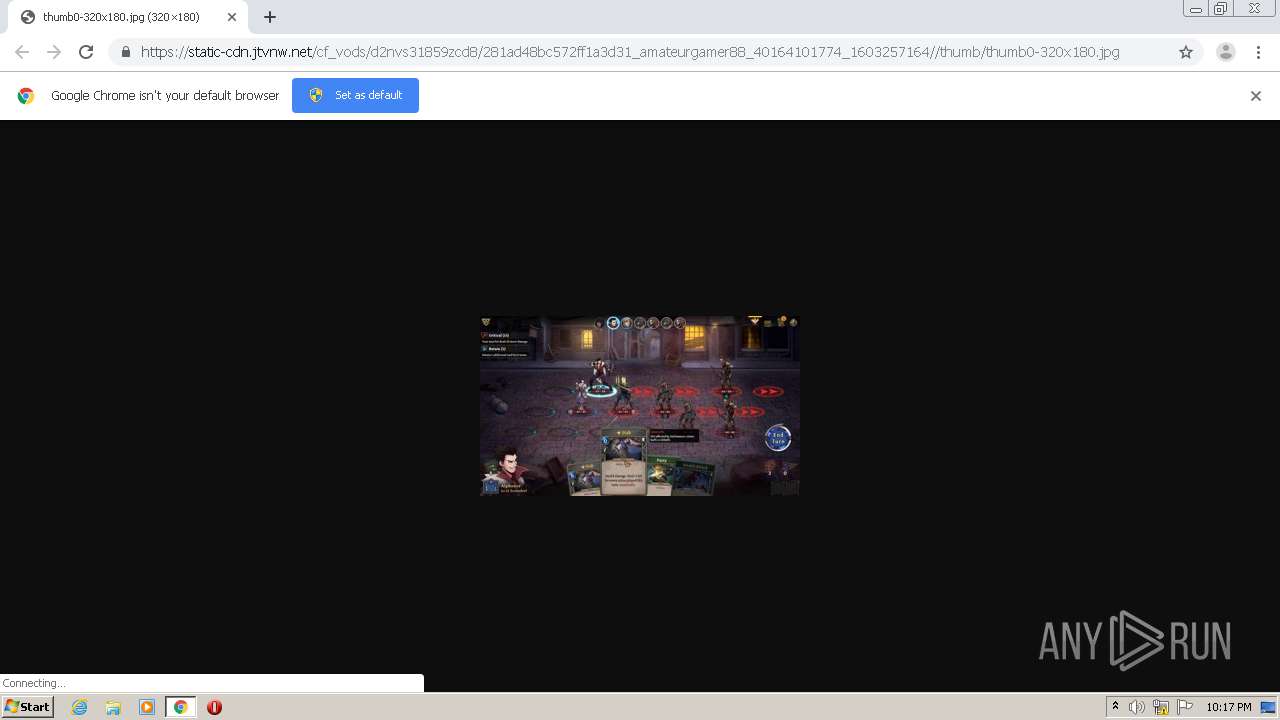Image resolution: width=1280 pixels, height=720 pixels.
Task: Open the Chrome profile avatar menu
Action: (x=1225, y=52)
